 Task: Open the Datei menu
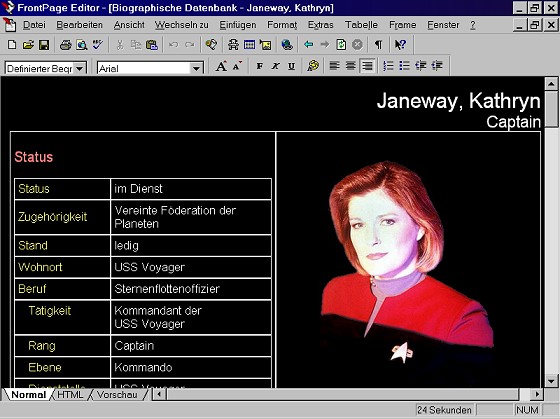[x=34, y=25]
